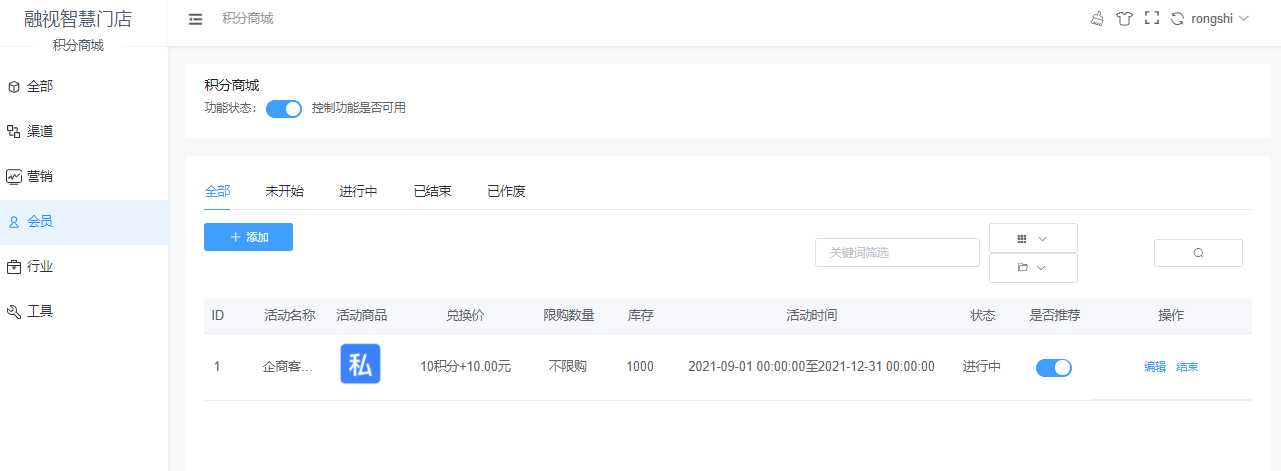Screen dimensions: 1281x471
Task: Open the theme shirt icon
Action: tap(1124, 18)
